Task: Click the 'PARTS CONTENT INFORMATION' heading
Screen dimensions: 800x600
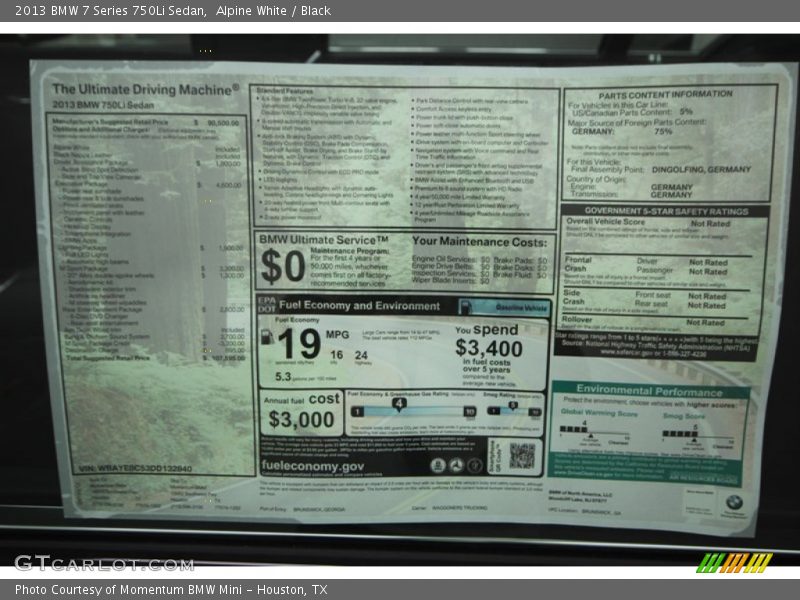Action: pyautogui.click(x=665, y=95)
